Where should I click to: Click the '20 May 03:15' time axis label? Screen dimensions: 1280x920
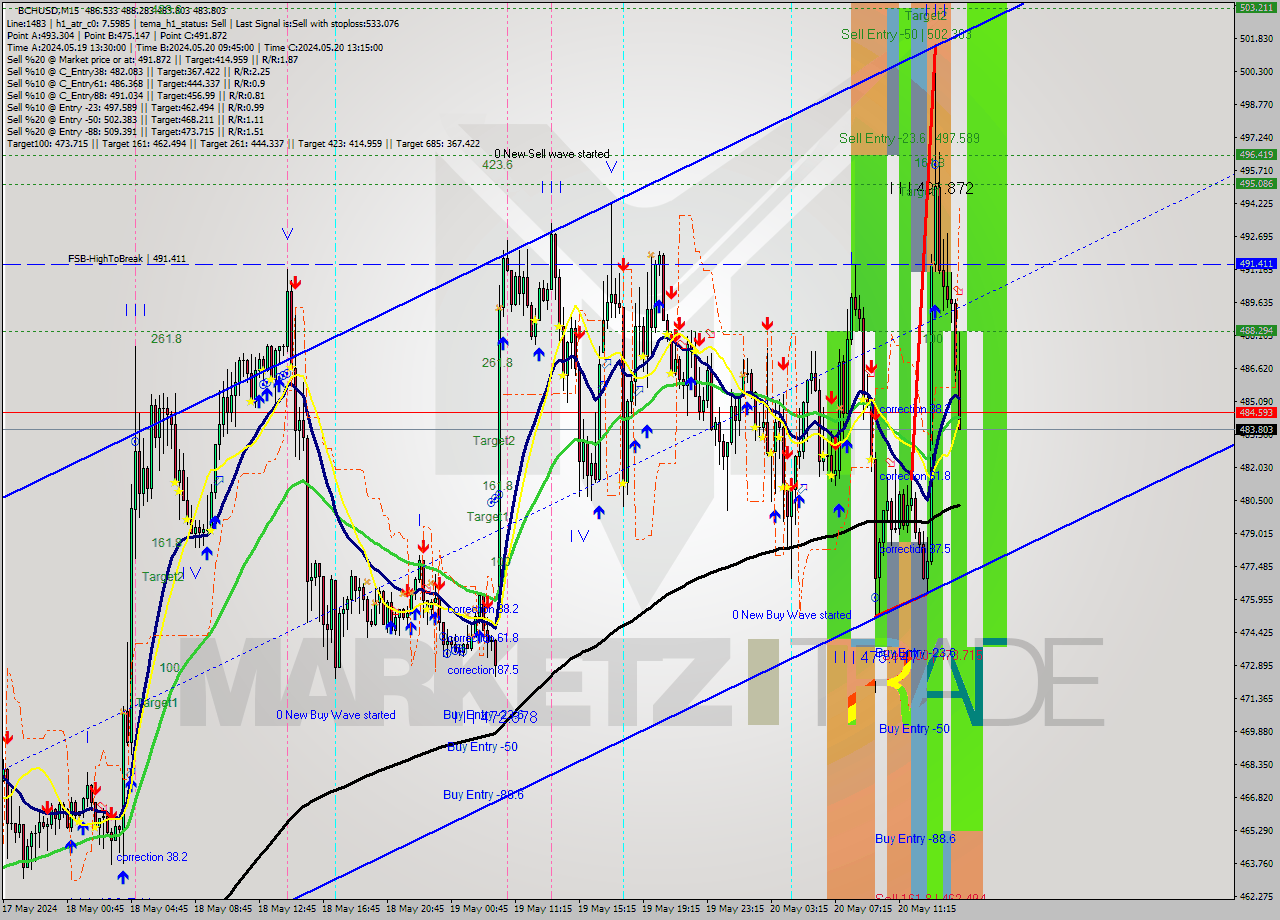800,910
